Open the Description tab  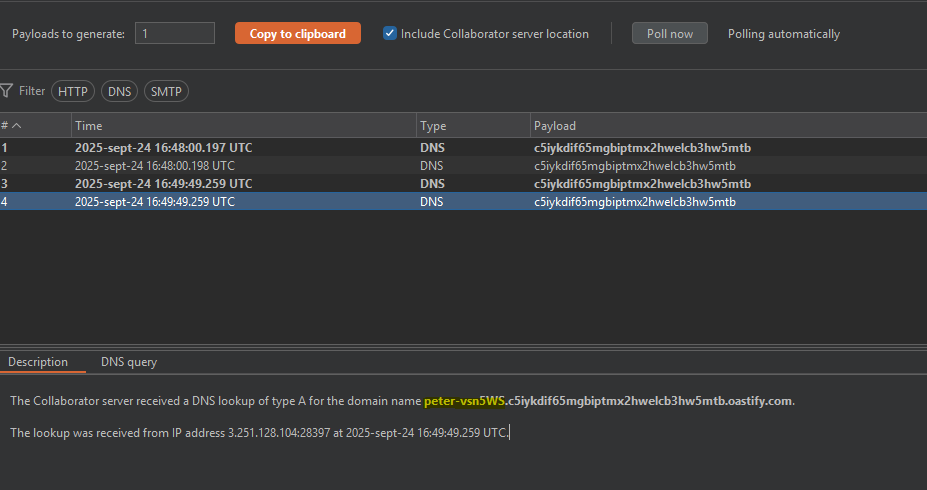(39, 362)
